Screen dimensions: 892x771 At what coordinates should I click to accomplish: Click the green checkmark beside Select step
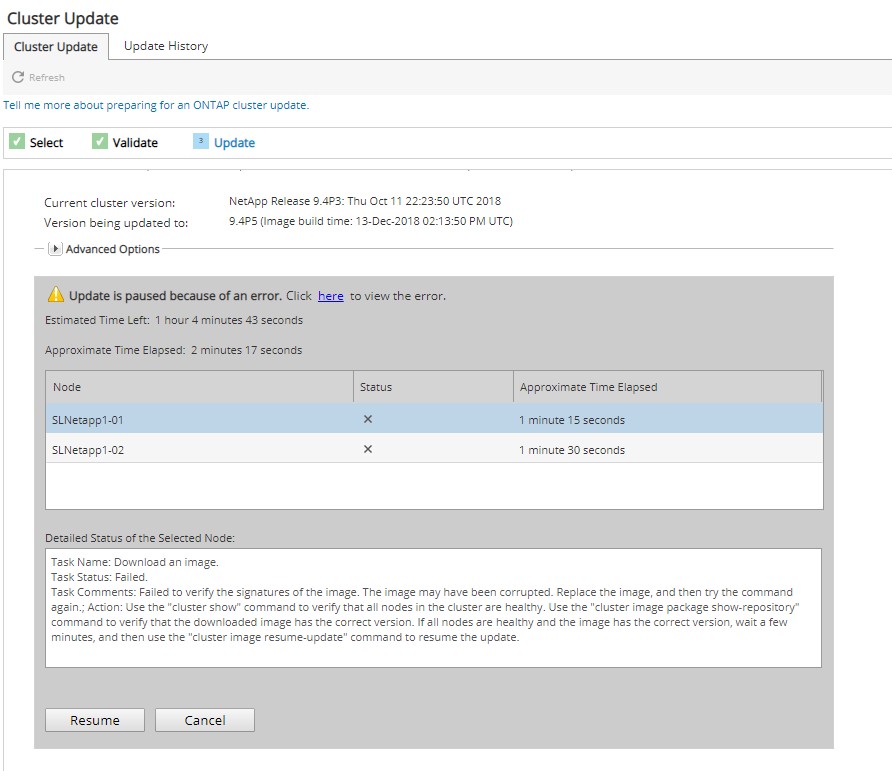coord(17,142)
